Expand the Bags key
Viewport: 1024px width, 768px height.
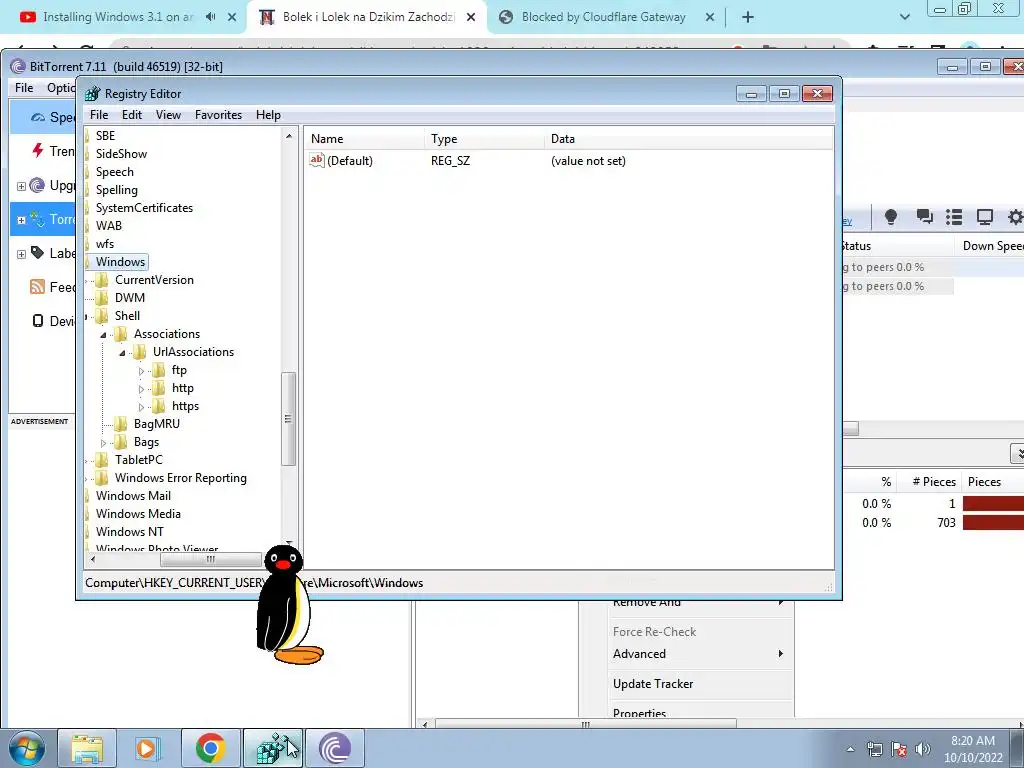pyautogui.click(x=103, y=443)
